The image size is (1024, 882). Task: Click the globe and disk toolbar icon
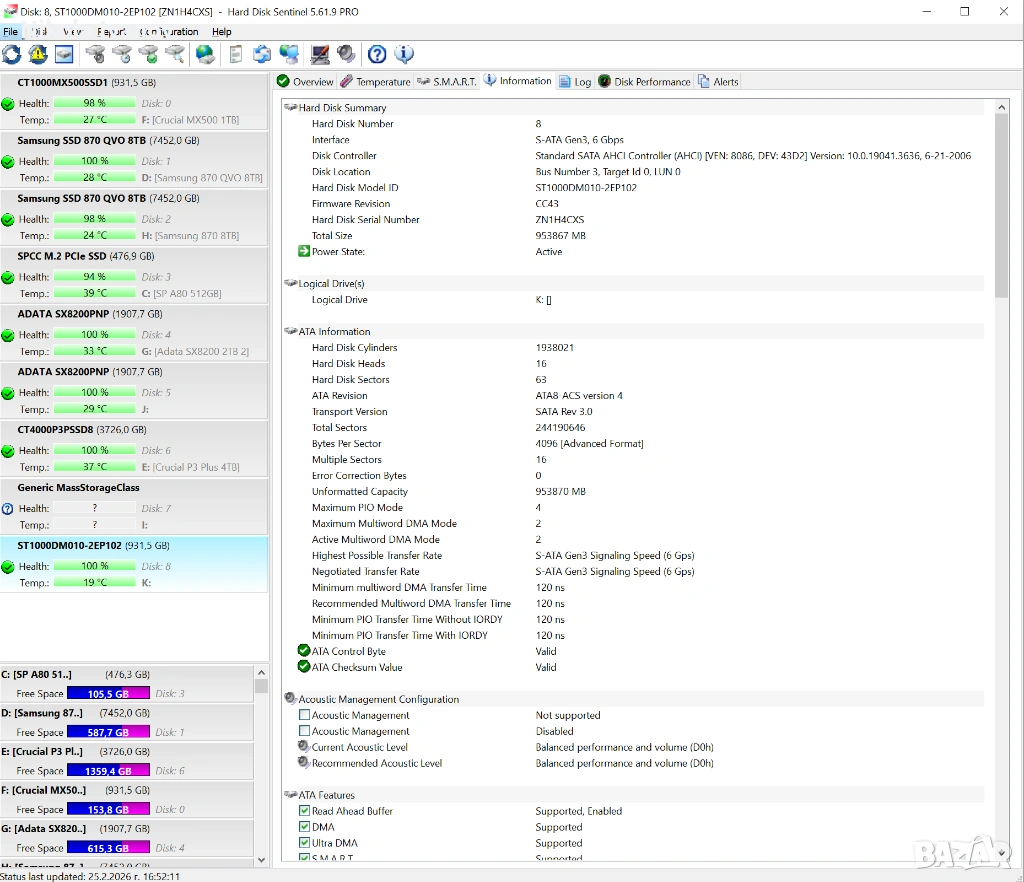click(205, 54)
